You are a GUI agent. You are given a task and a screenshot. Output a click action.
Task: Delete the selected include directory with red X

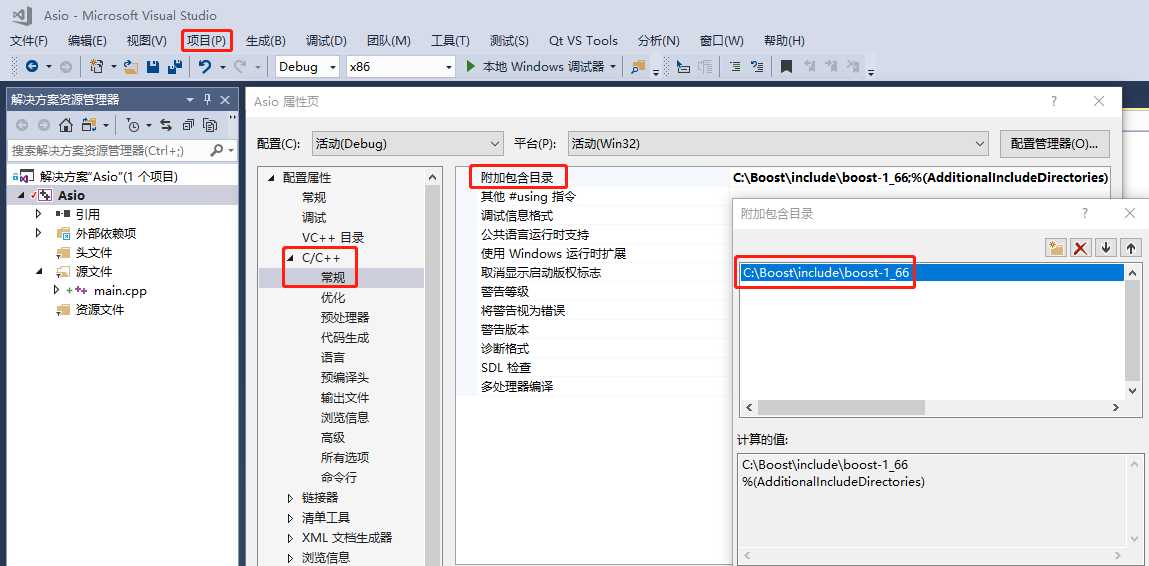click(1080, 248)
